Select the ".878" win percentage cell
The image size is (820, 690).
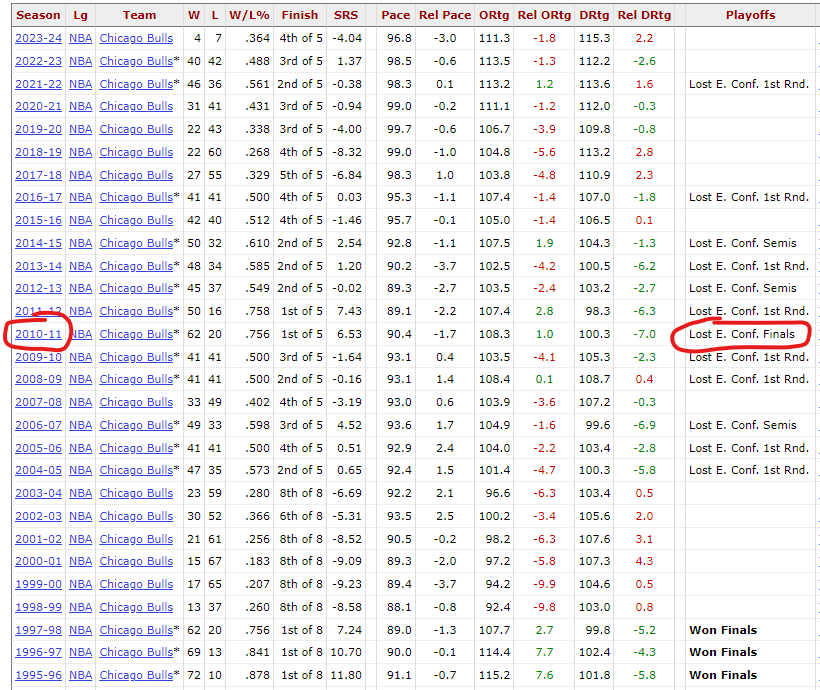tap(258, 675)
